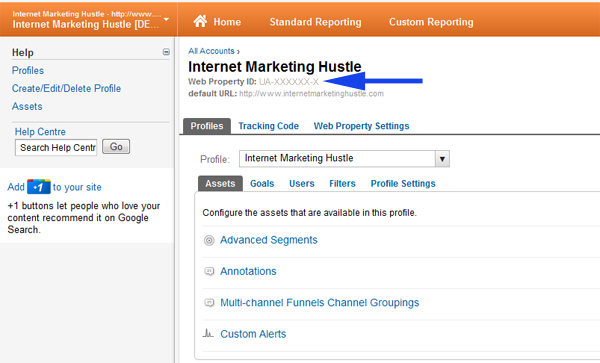
Task: Open the Users sub-tab
Action: tap(302, 184)
